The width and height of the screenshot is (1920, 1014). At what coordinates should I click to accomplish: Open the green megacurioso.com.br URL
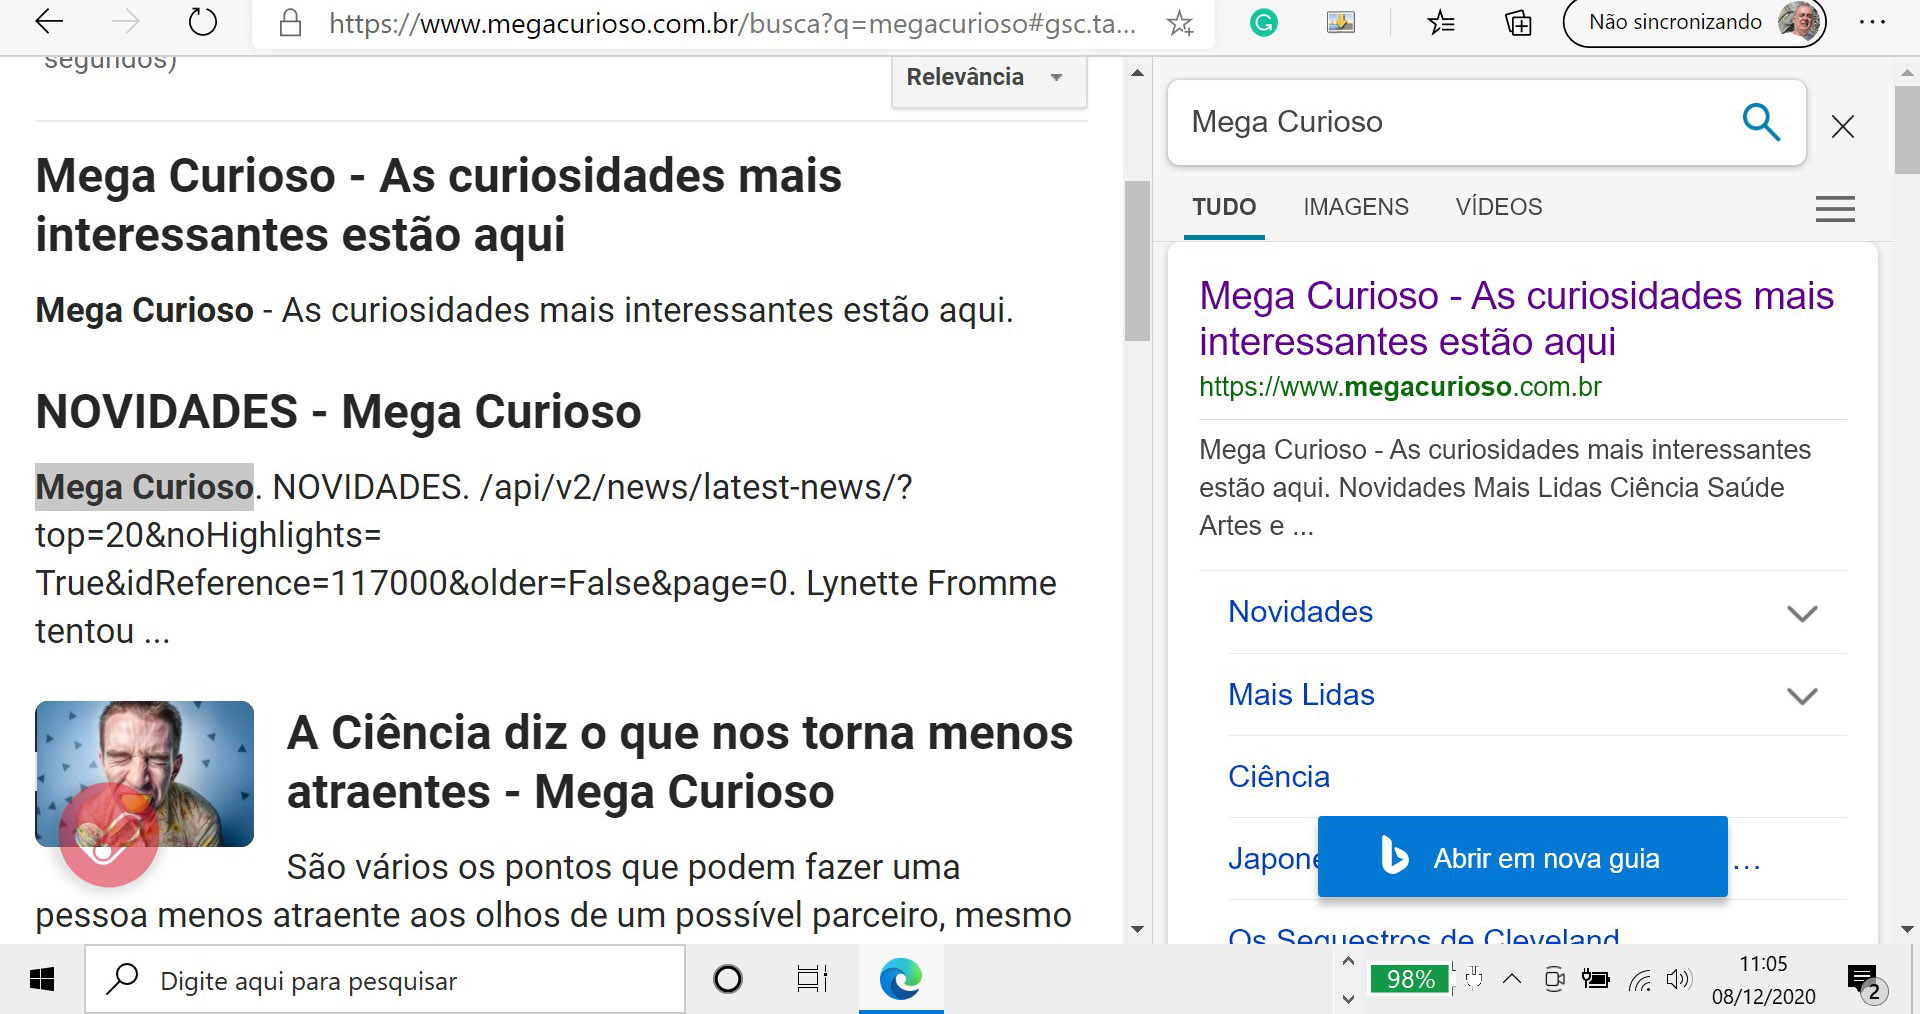[1400, 387]
